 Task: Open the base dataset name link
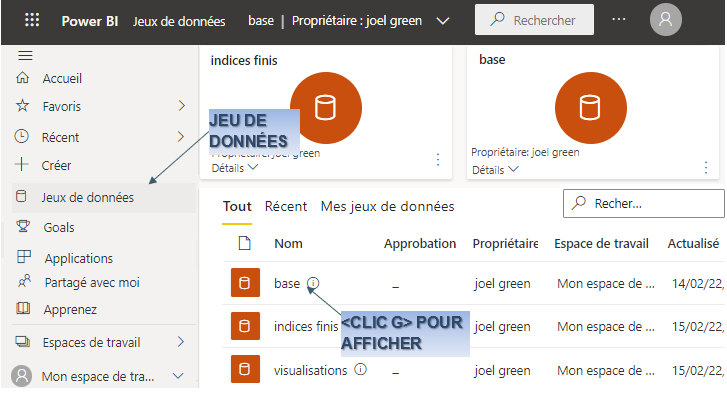click(x=287, y=283)
